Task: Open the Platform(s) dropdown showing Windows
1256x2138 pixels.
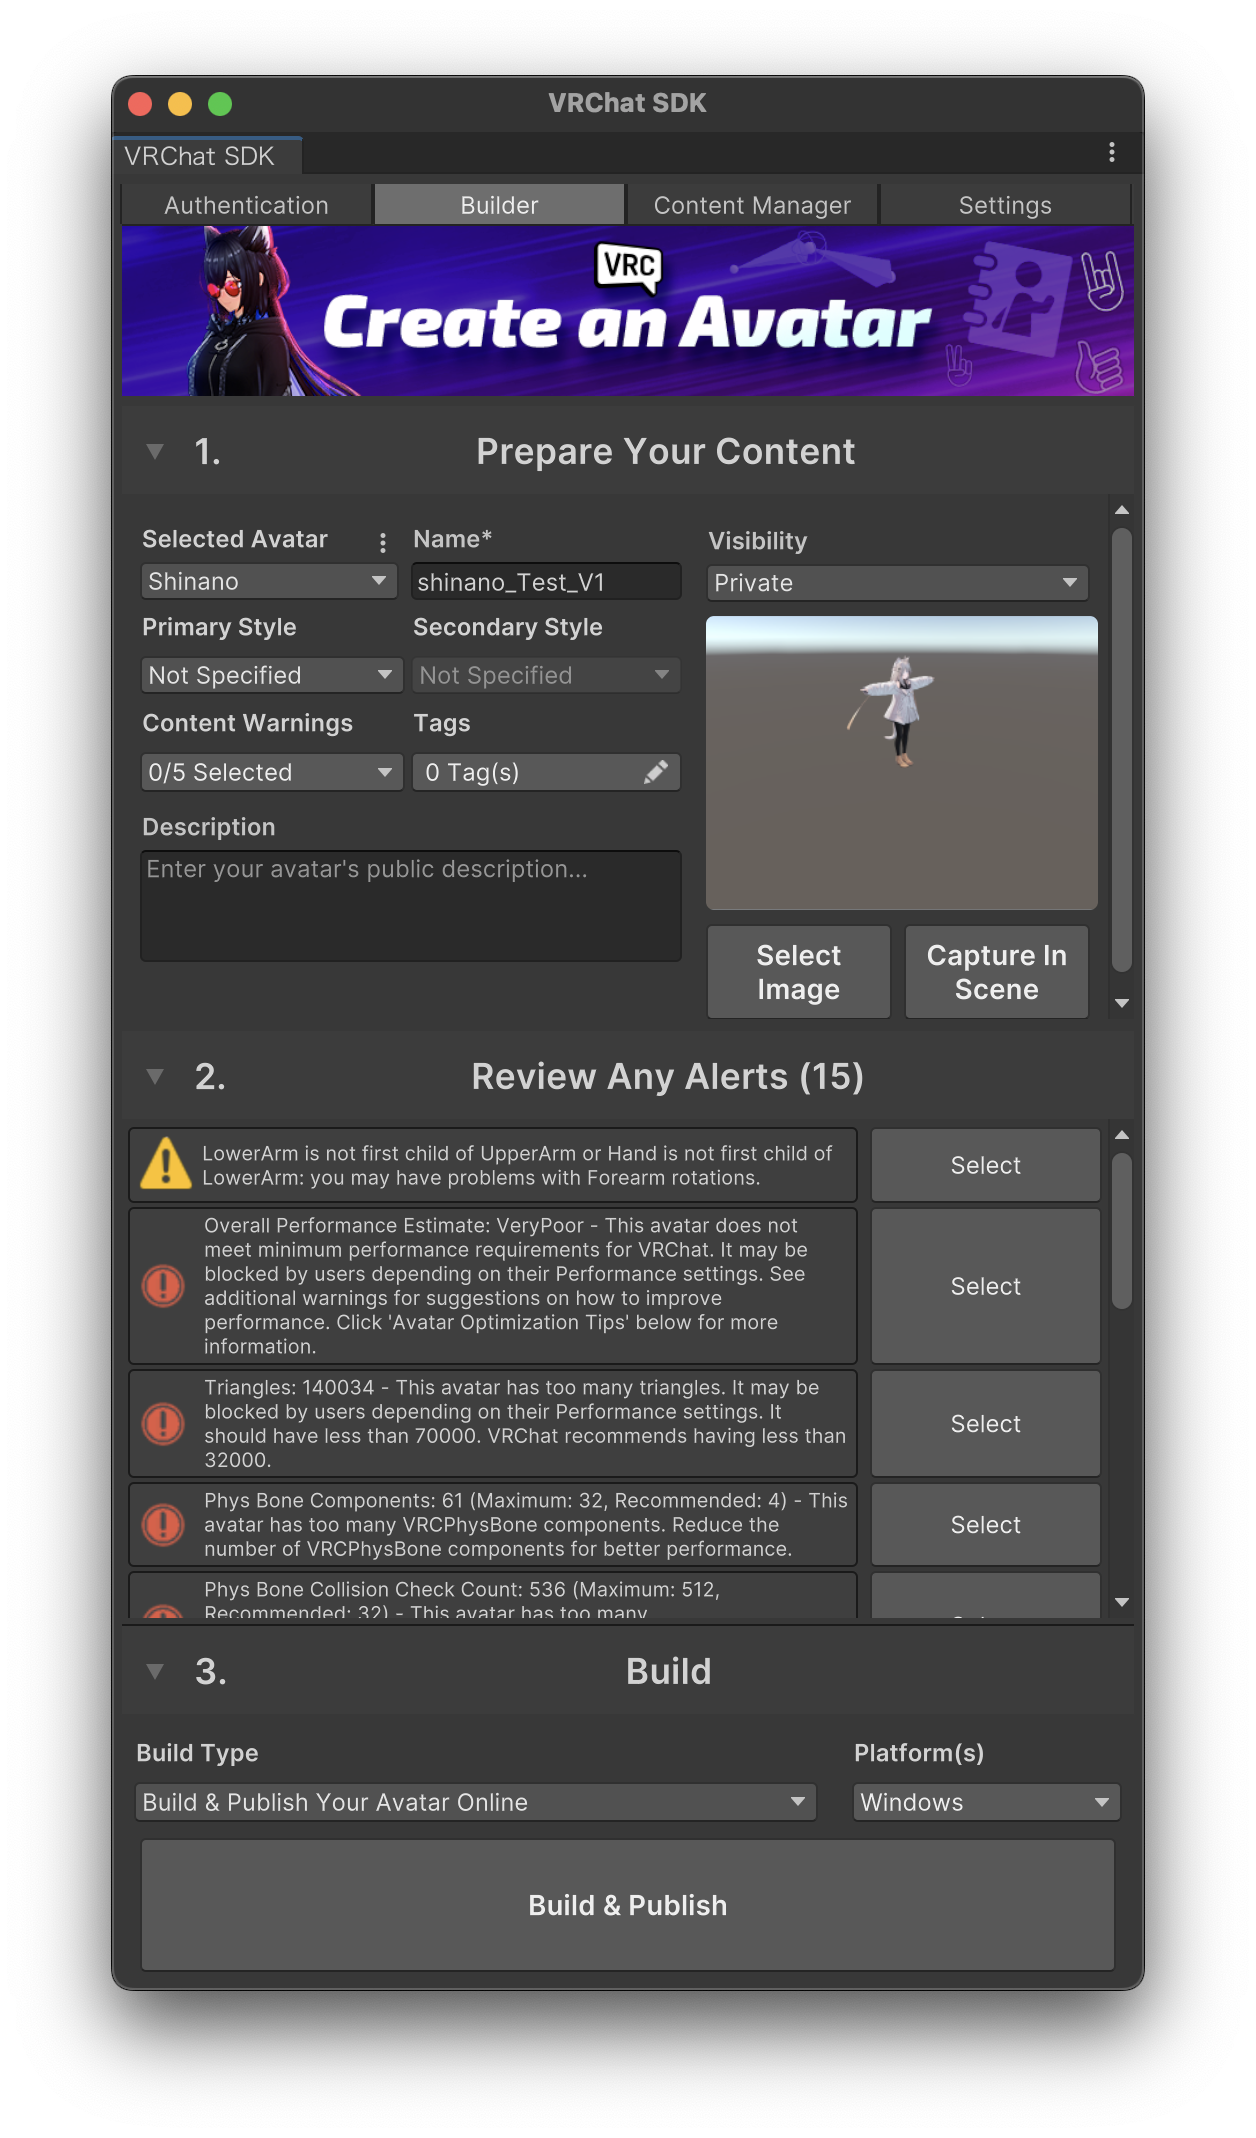Action: (x=985, y=1802)
